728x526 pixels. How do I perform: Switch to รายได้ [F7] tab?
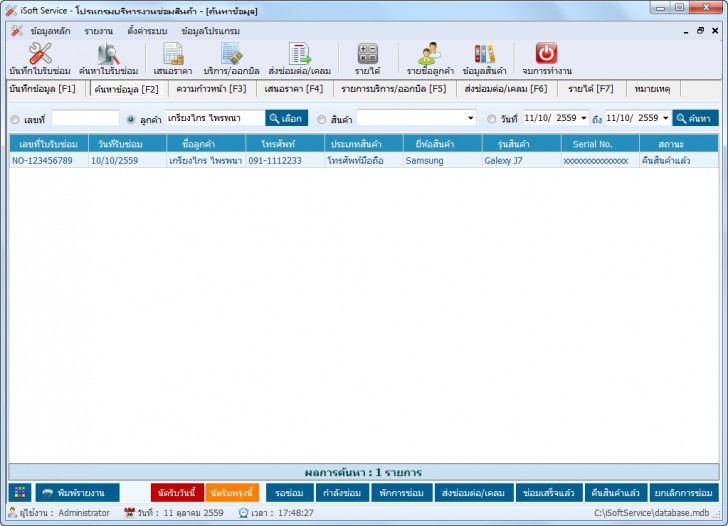(x=591, y=89)
